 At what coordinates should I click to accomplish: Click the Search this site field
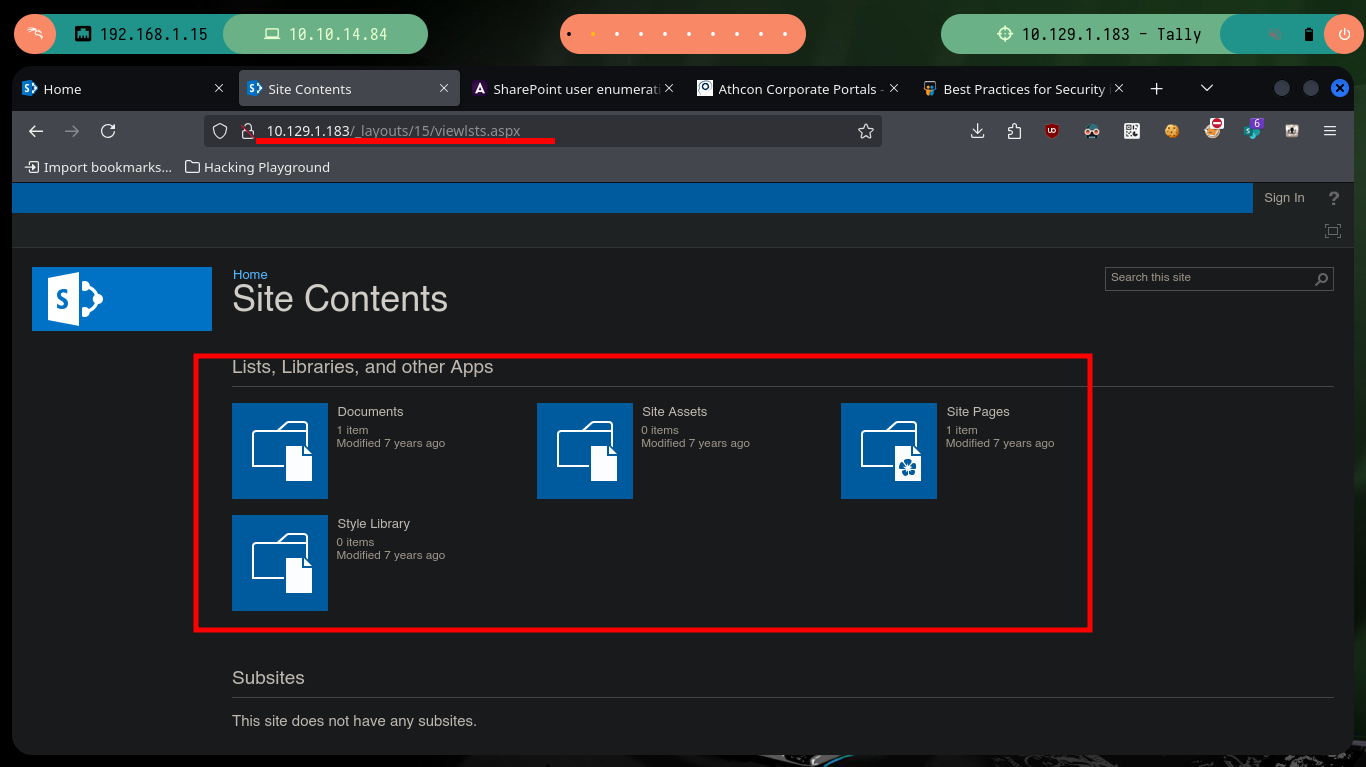click(1210, 278)
